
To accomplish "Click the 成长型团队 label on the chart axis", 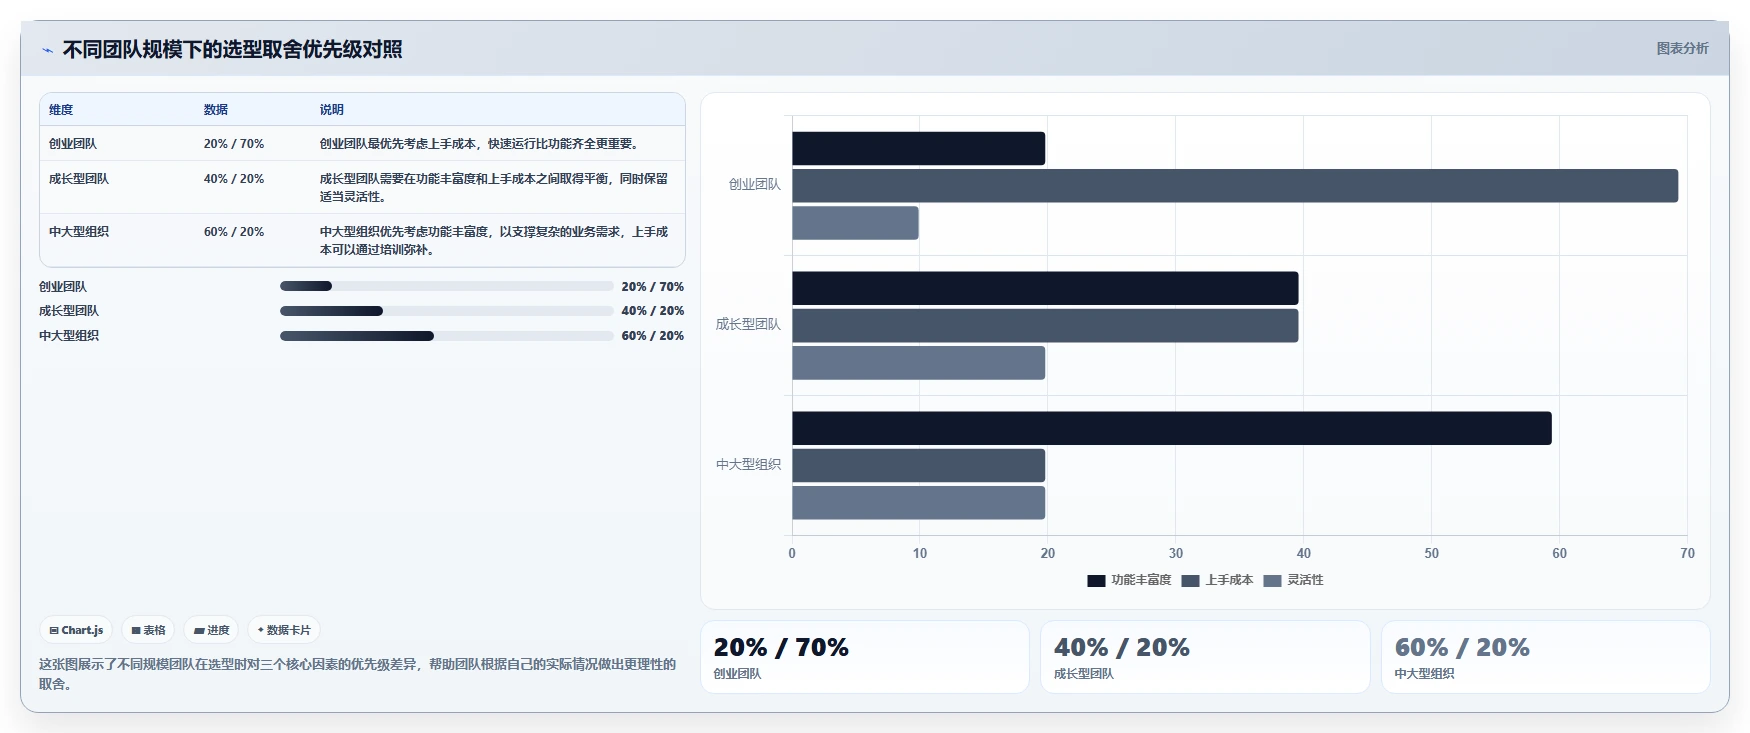I will click(748, 324).
